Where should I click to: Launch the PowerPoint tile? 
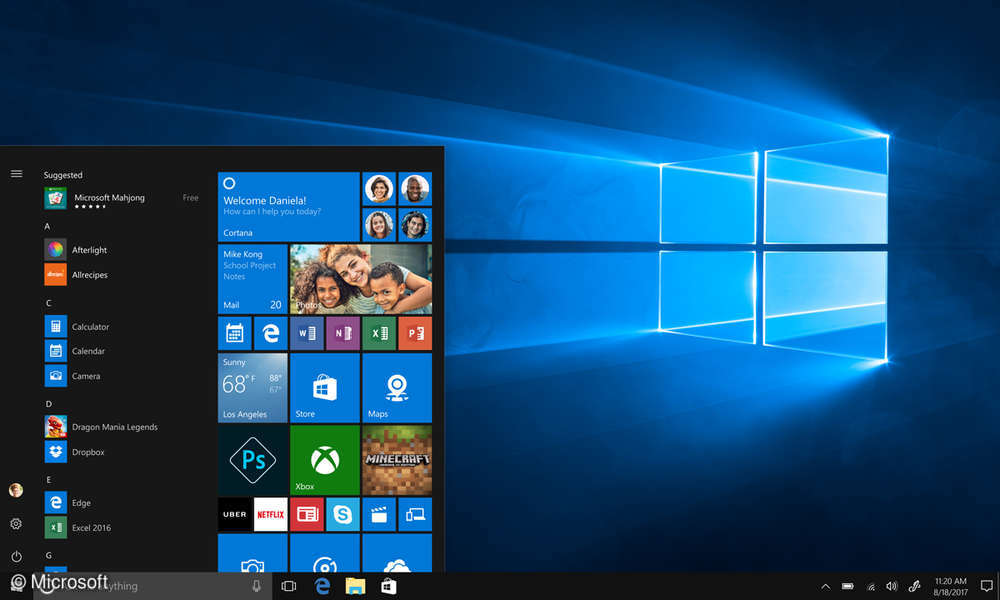415,332
